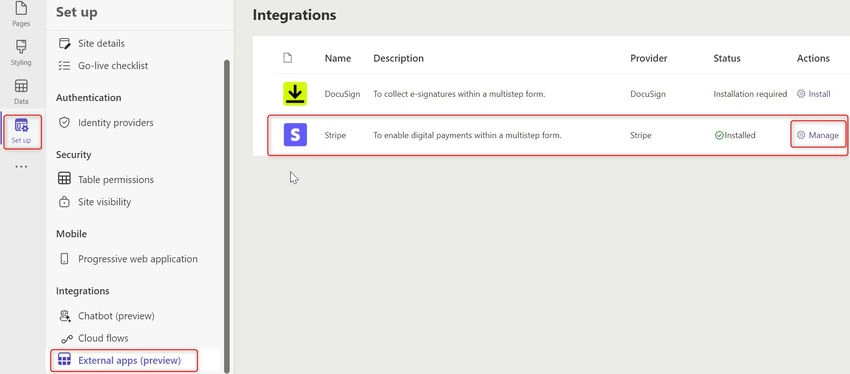Click the Description column header
Image resolution: width=850 pixels, height=374 pixels.
coord(398,58)
